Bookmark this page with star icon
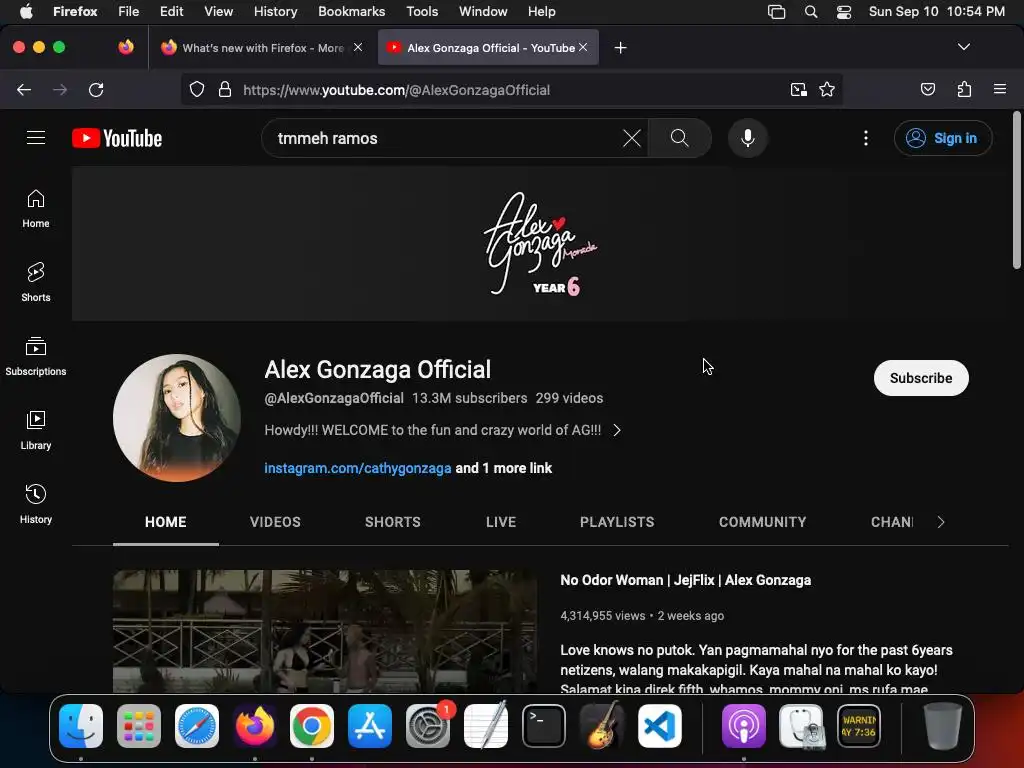The width and height of the screenshot is (1024, 768). pos(827,89)
